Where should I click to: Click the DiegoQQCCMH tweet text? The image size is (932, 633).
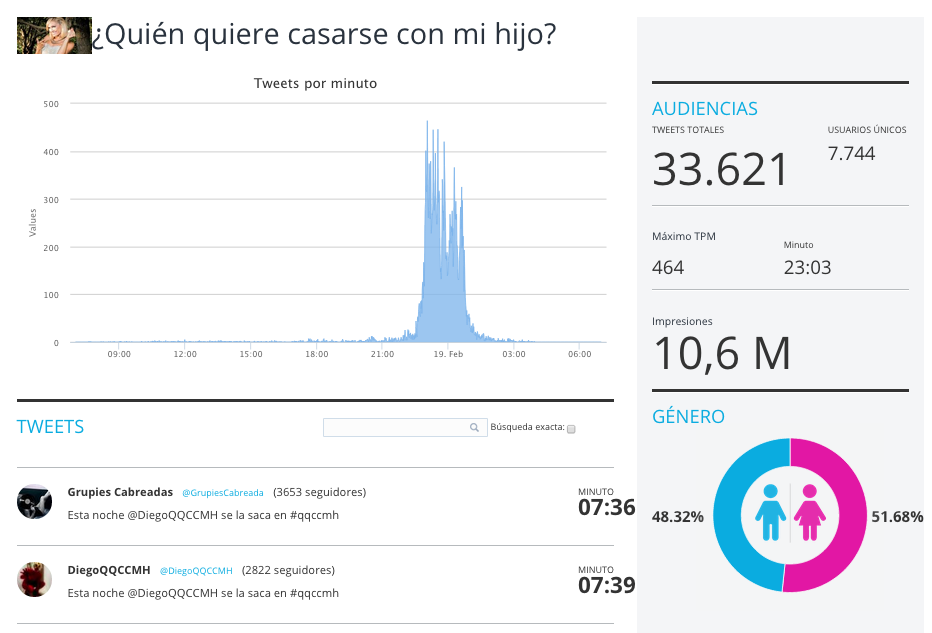coord(203,593)
